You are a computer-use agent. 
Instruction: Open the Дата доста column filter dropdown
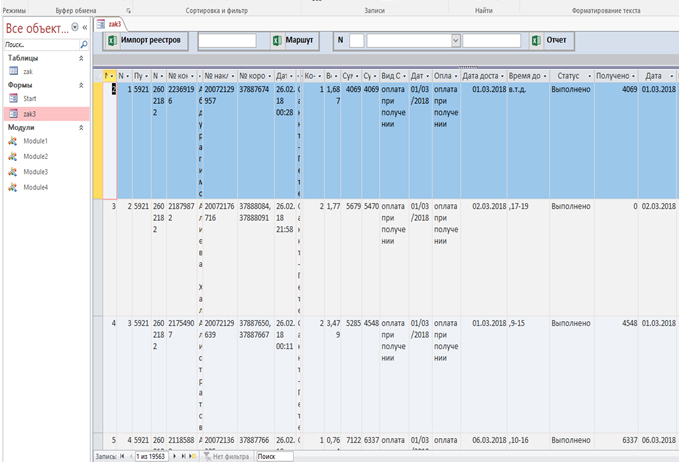point(502,76)
